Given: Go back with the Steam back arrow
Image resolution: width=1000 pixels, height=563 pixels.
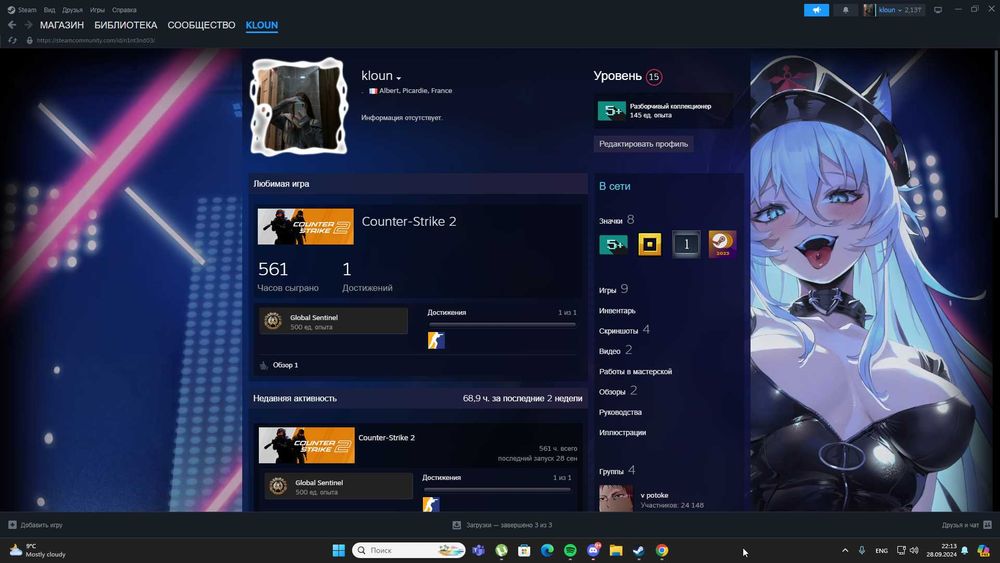Looking at the screenshot, I should point(12,25).
